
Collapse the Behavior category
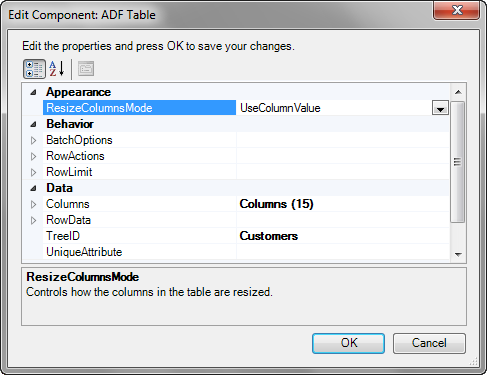coord(33,124)
